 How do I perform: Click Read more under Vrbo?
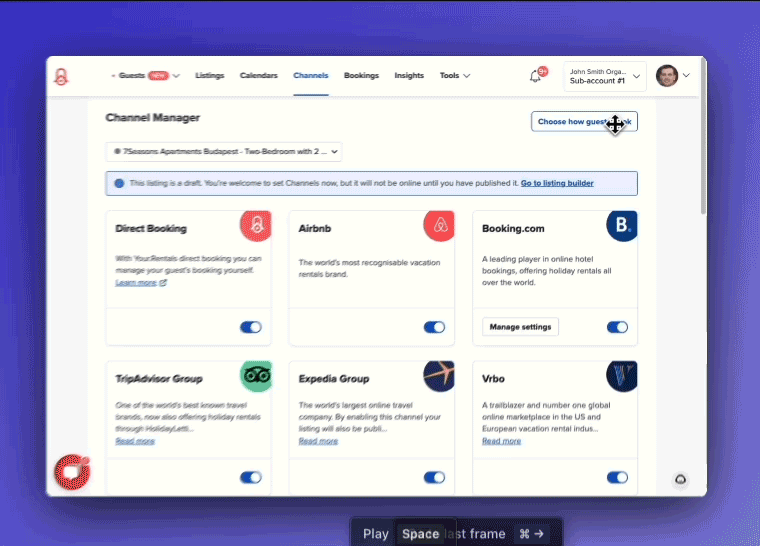501,441
